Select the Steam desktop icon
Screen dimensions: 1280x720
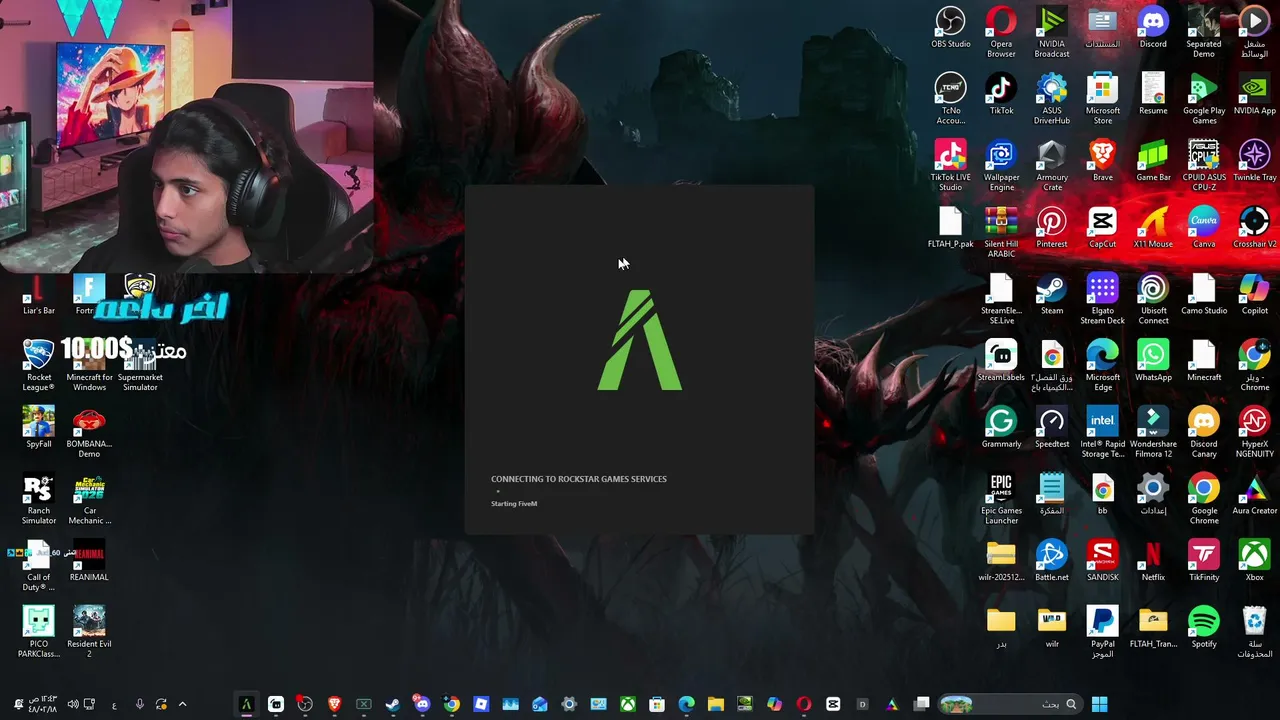click(1052, 296)
